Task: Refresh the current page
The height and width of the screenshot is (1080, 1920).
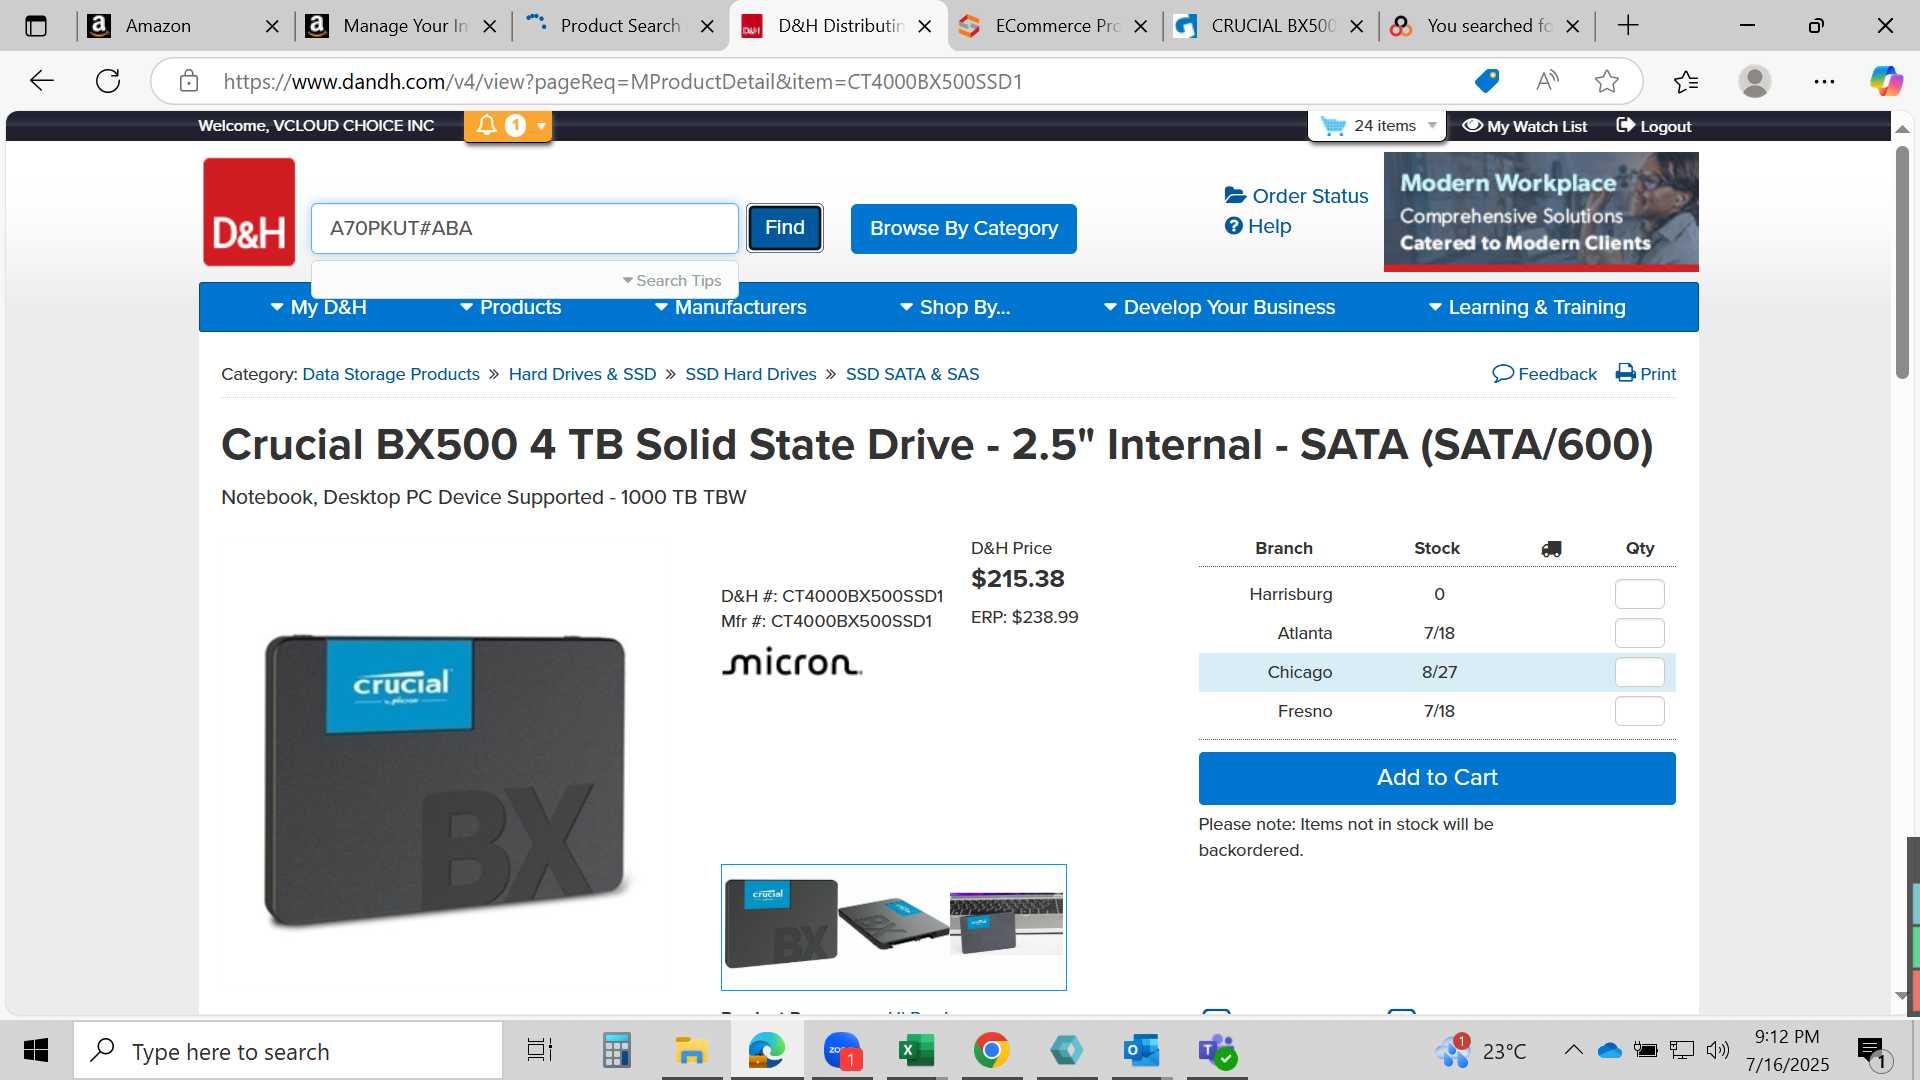Action: pyautogui.click(x=108, y=81)
